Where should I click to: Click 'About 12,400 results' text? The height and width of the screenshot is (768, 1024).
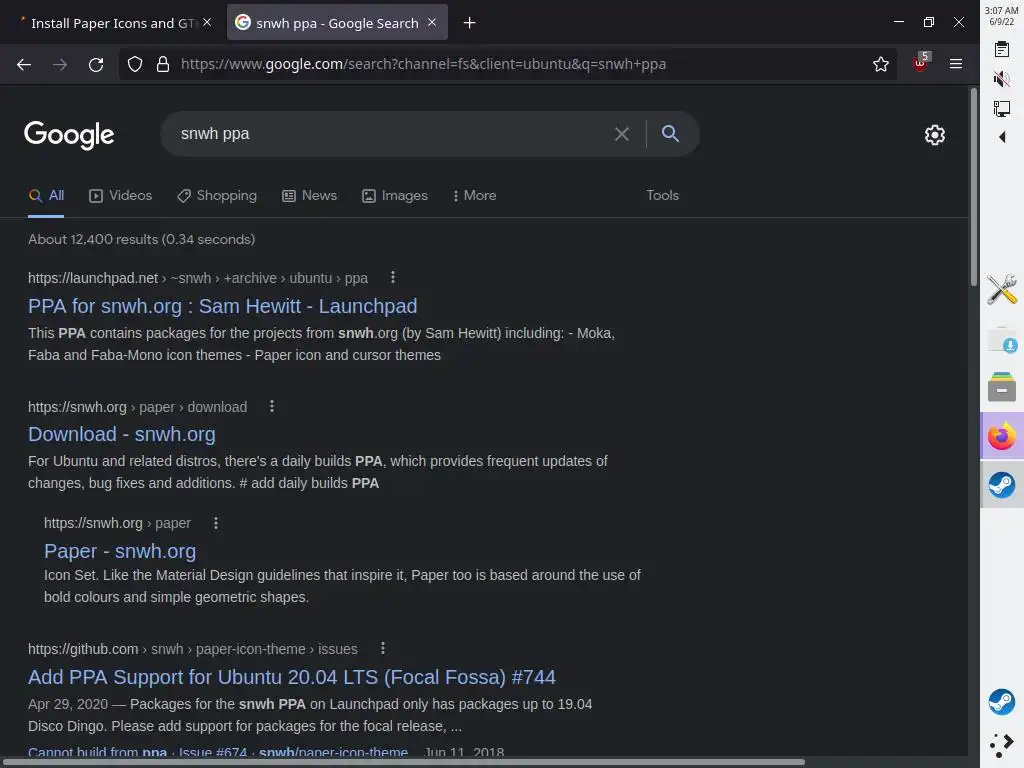tap(142, 239)
